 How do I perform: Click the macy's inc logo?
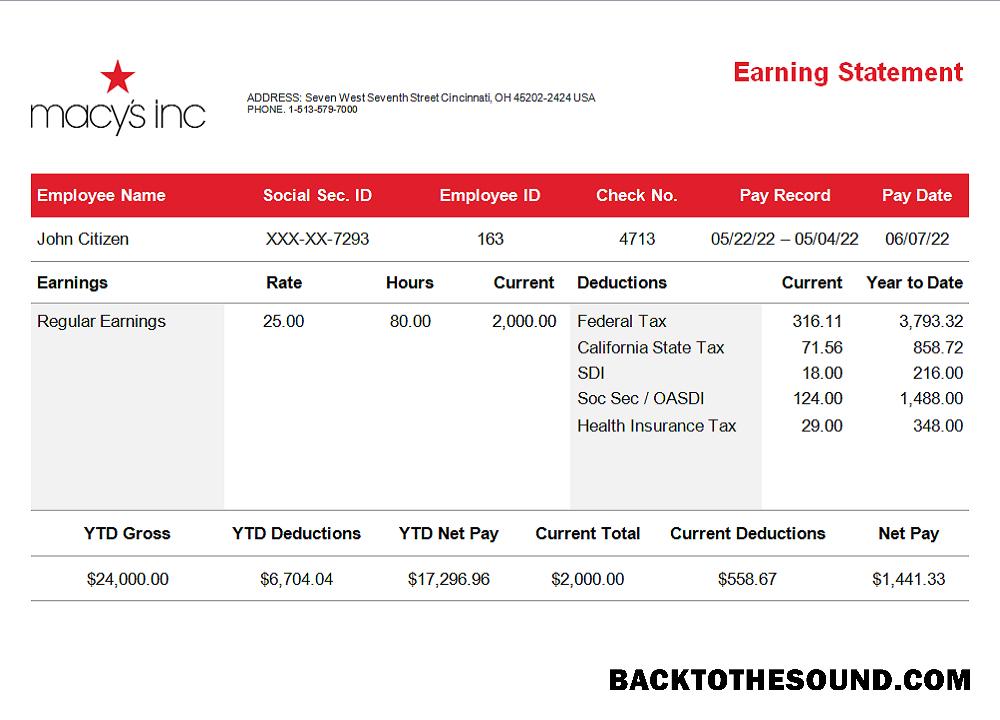(x=118, y=98)
